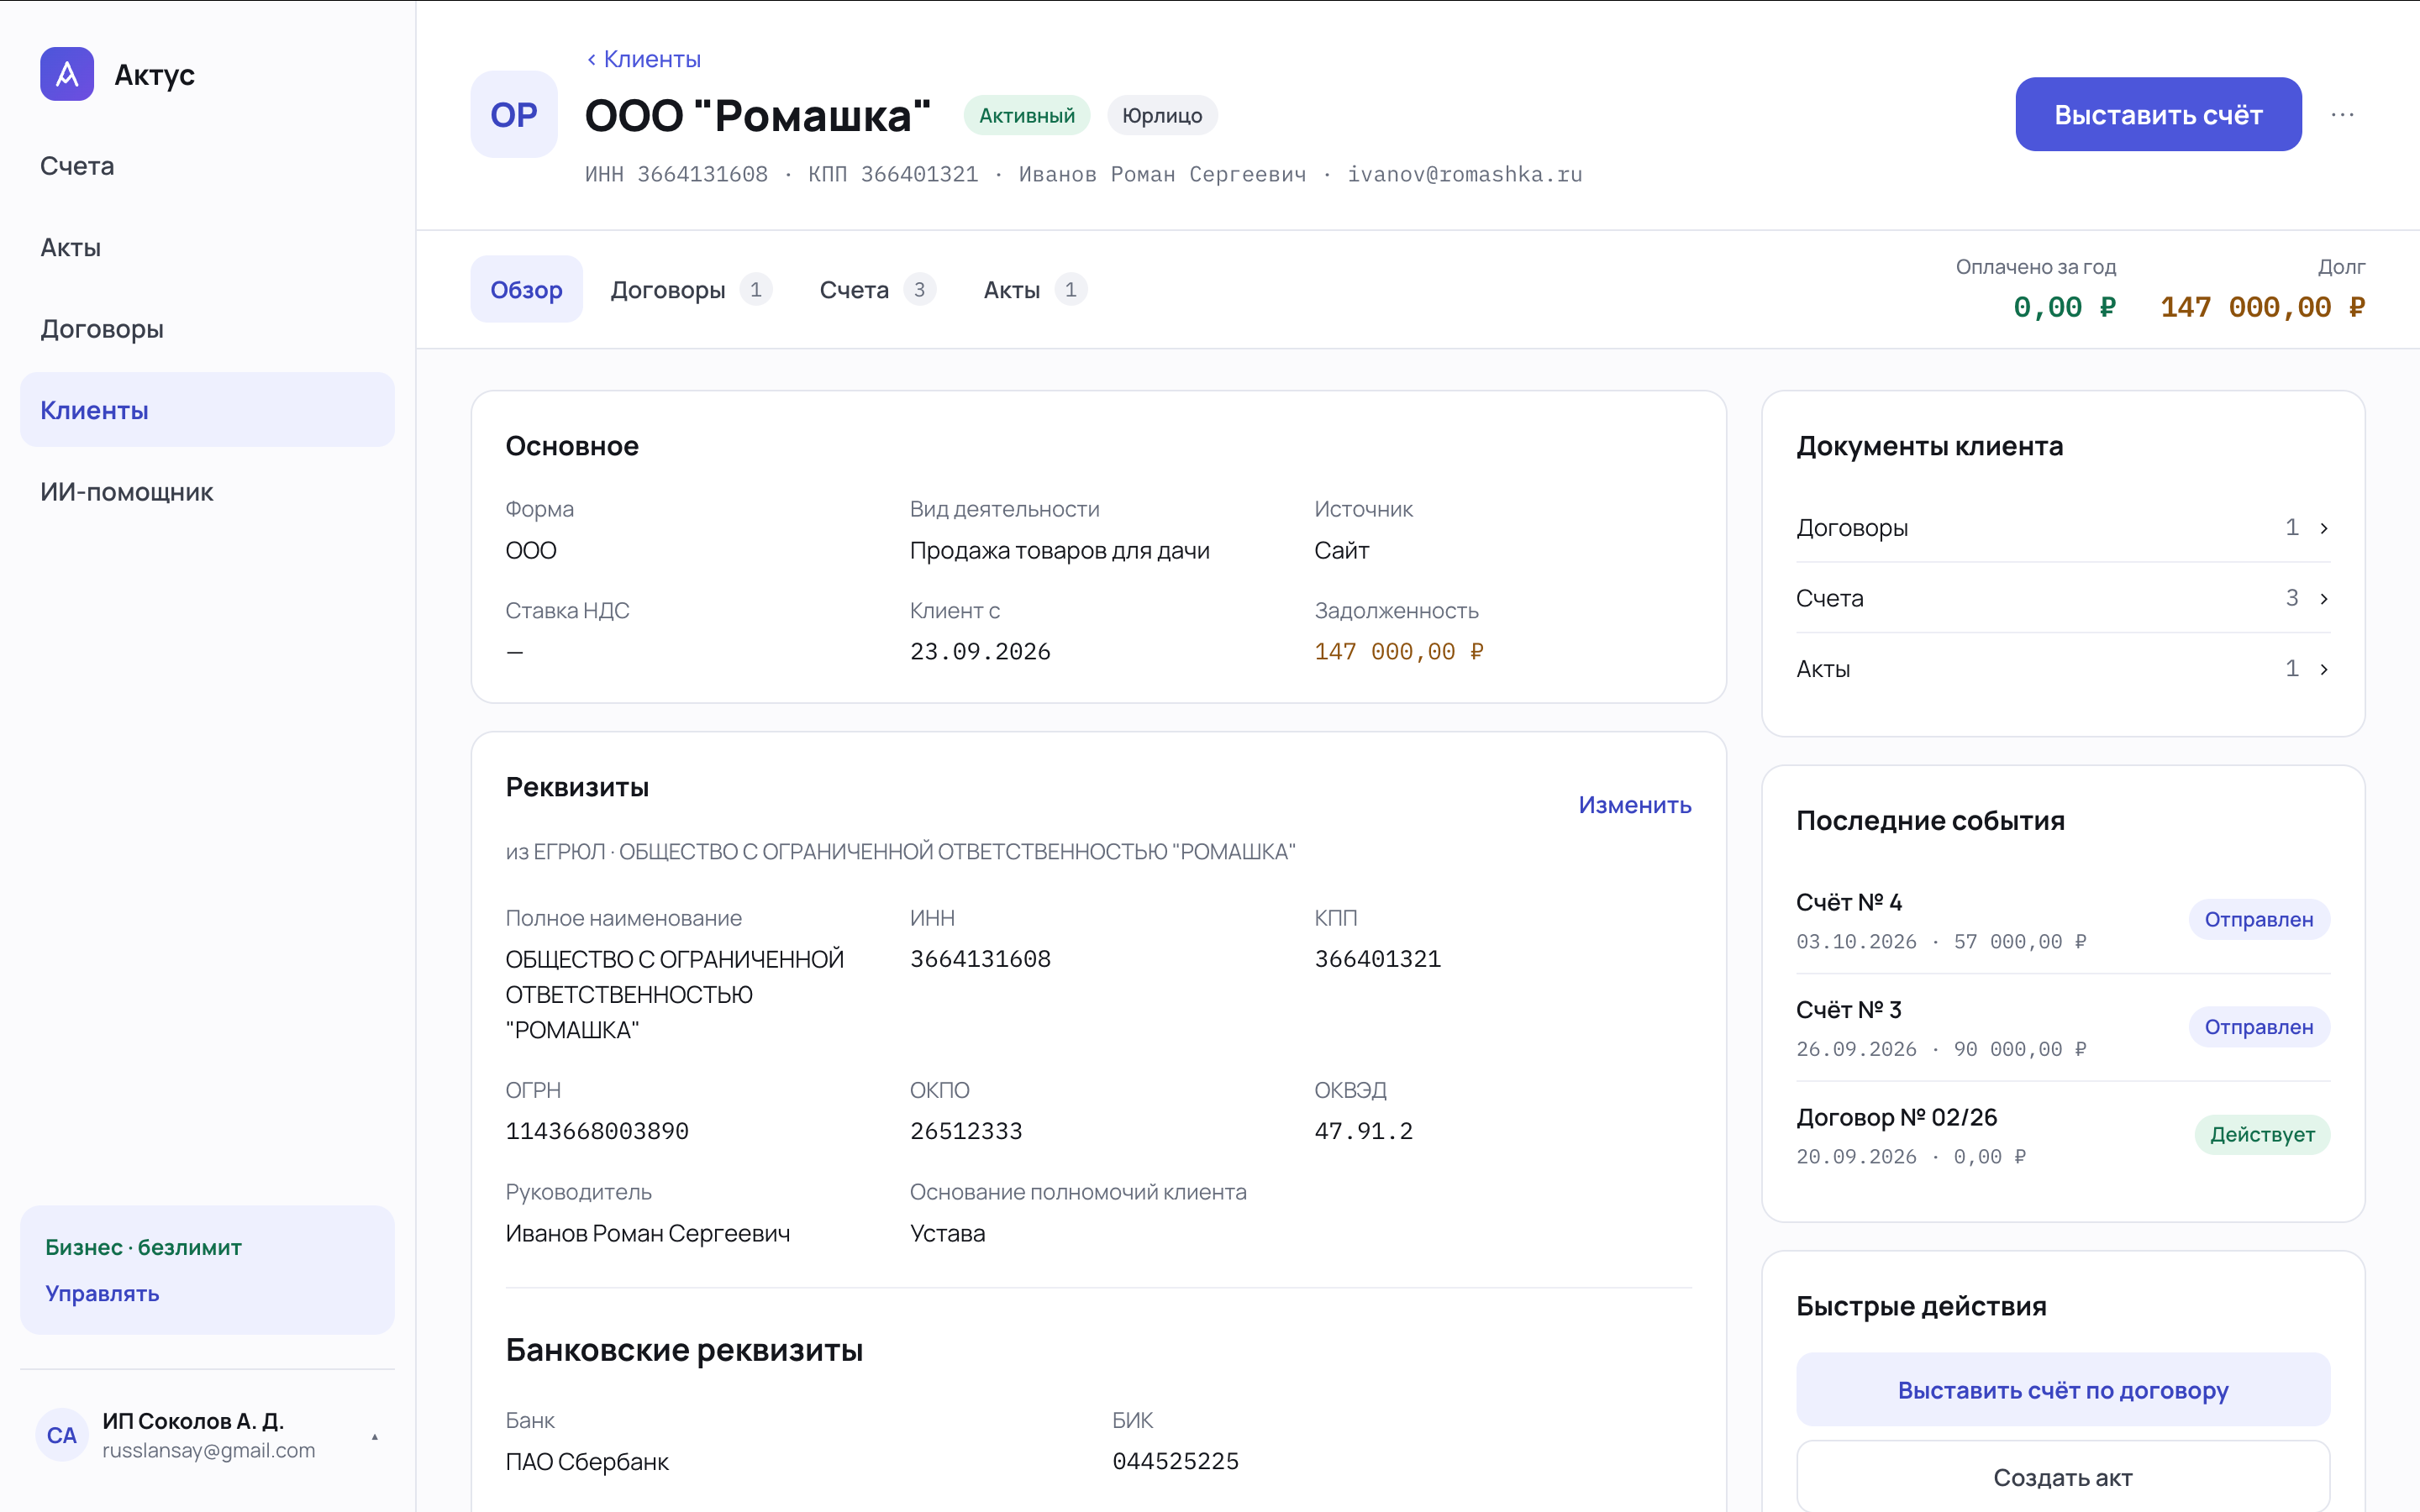
Task: Click ИП Соколов А. Д. account name
Action: pos(193,1421)
